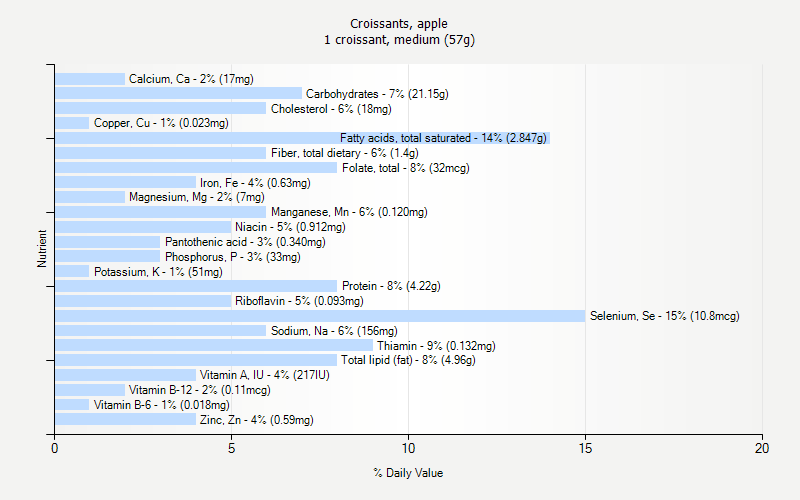Image resolution: width=800 pixels, height=500 pixels.
Task: Select the 'Sodium, Na - 6% (156mg)' label
Action: point(334,331)
